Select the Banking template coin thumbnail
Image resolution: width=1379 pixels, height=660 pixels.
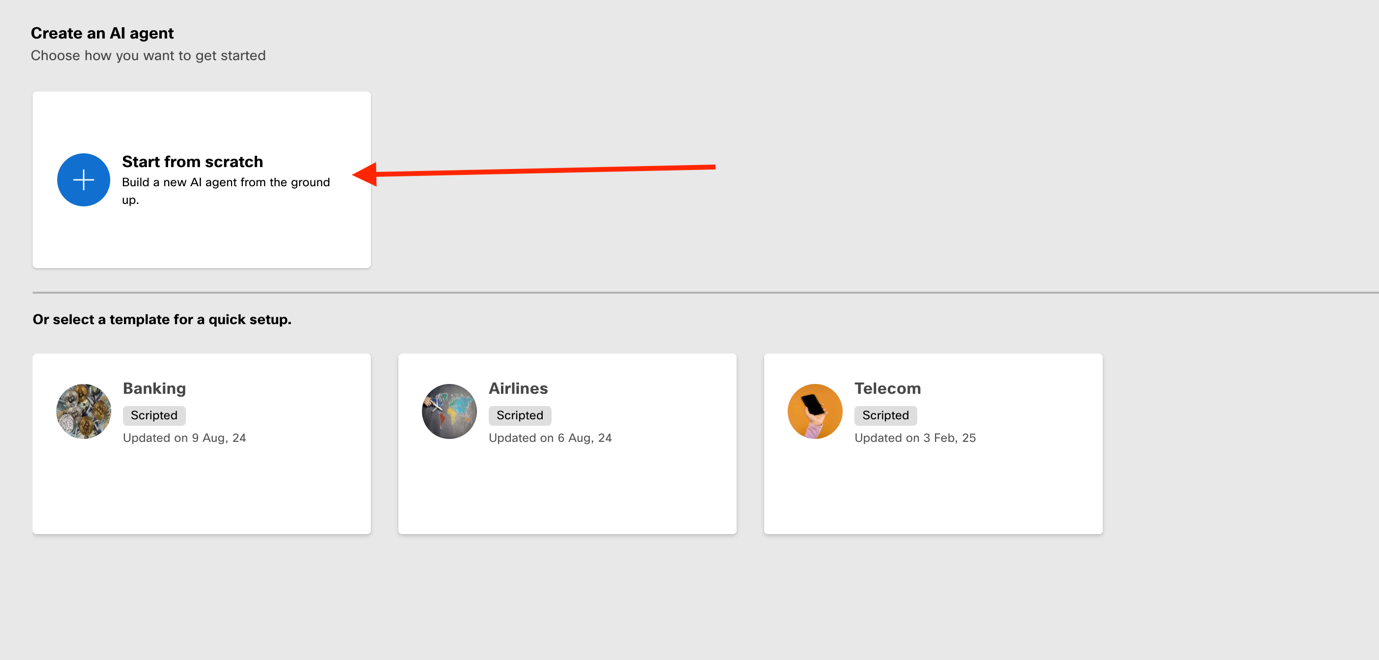(84, 411)
